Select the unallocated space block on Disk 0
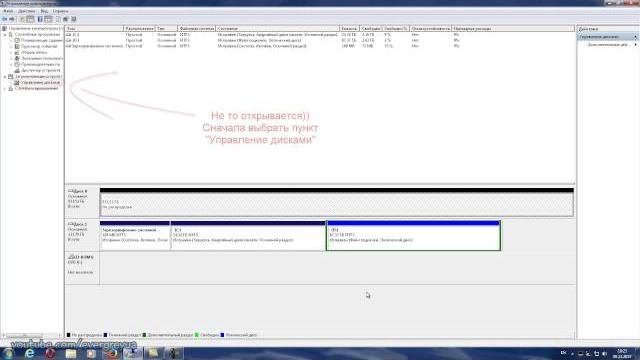 (x=337, y=202)
